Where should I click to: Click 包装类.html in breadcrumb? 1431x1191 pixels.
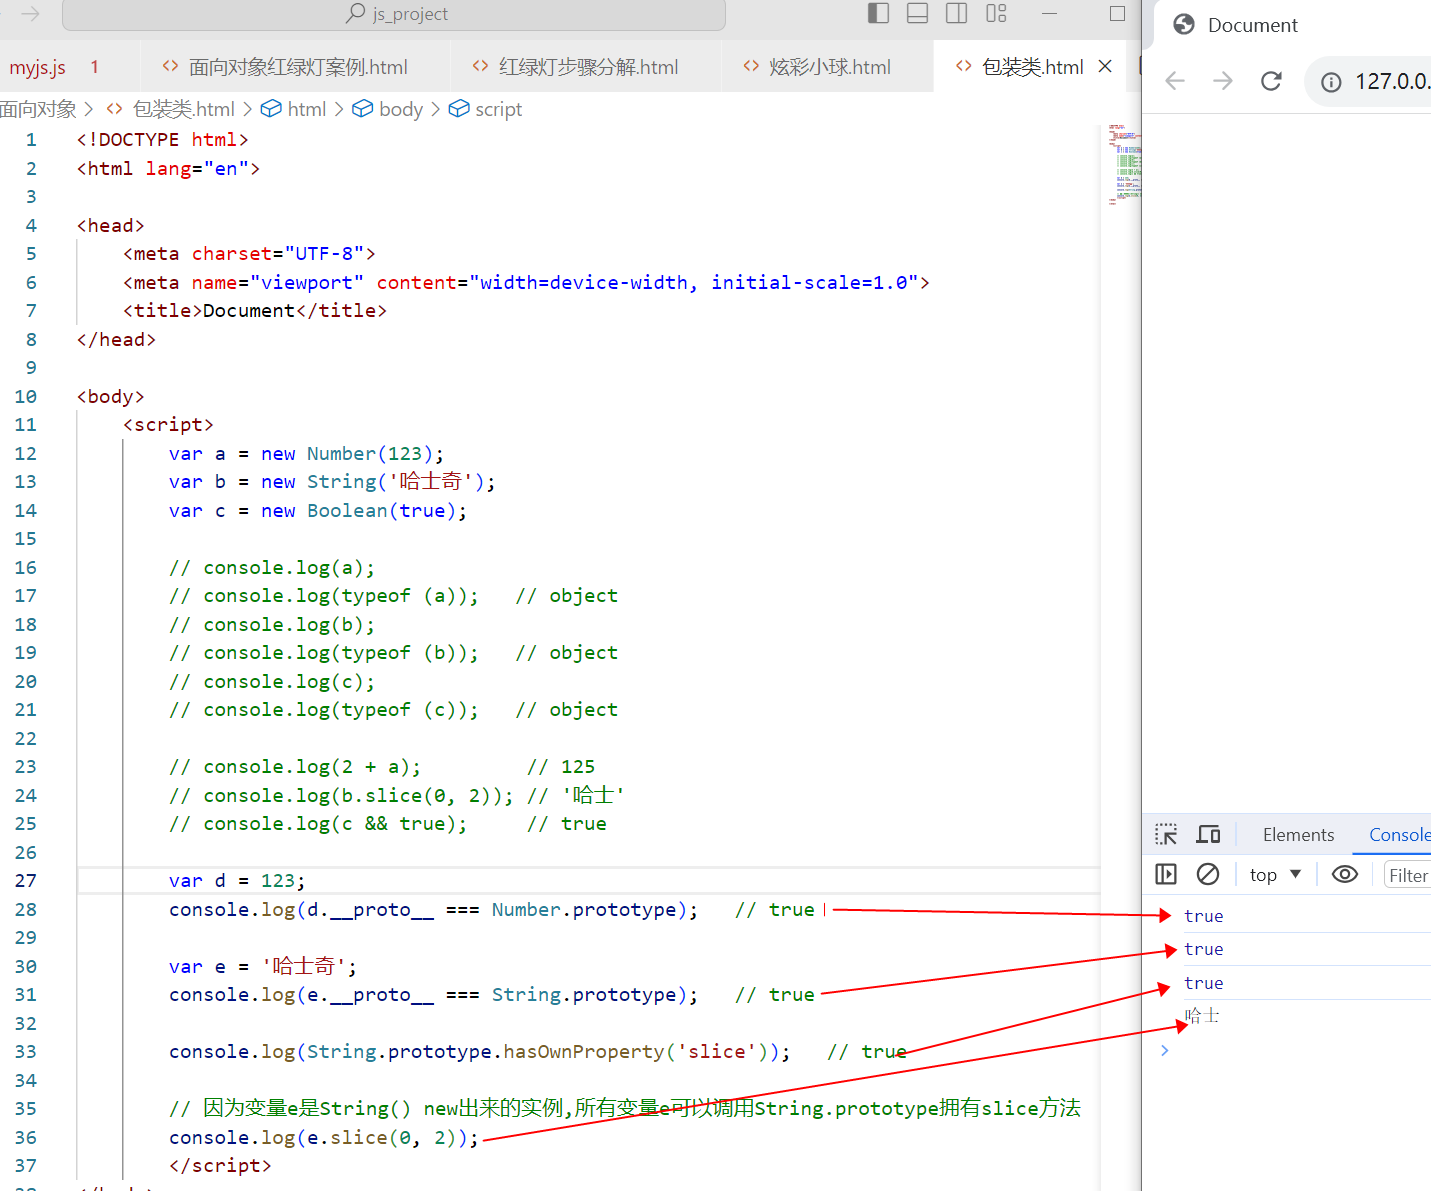click(x=184, y=109)
